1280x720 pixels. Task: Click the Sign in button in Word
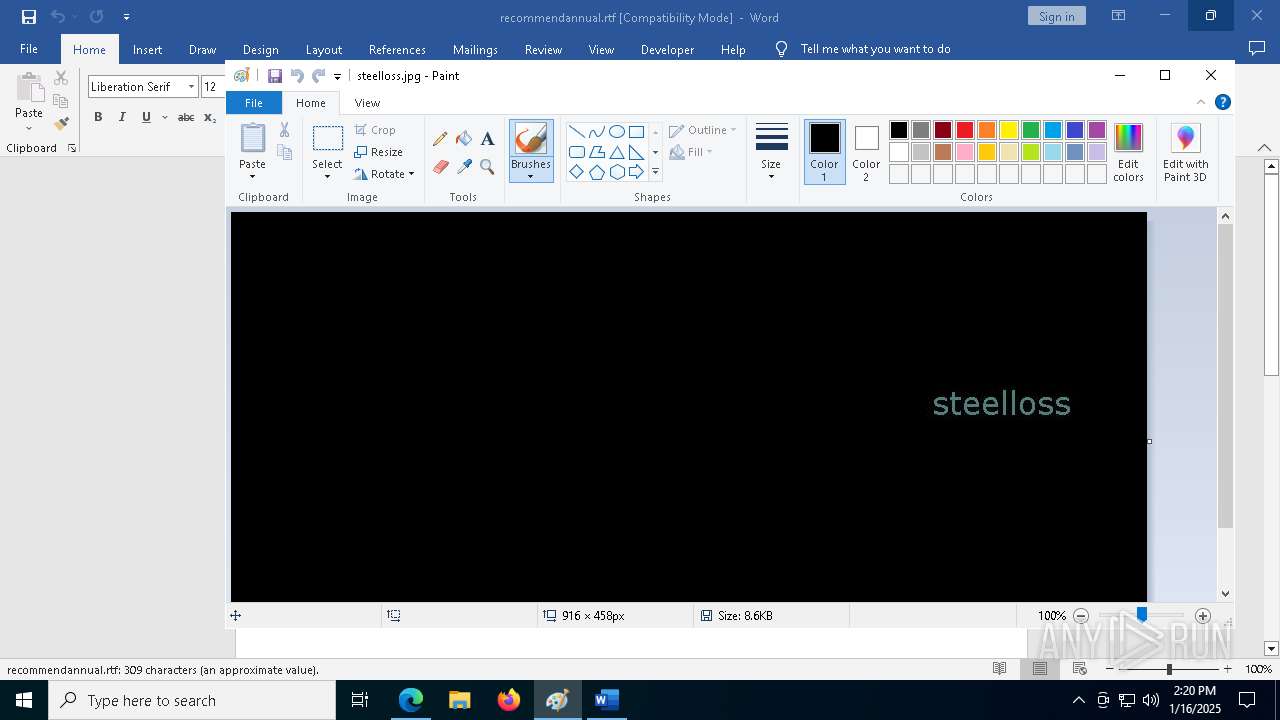pyautogui.click(x=1056, y=16)
